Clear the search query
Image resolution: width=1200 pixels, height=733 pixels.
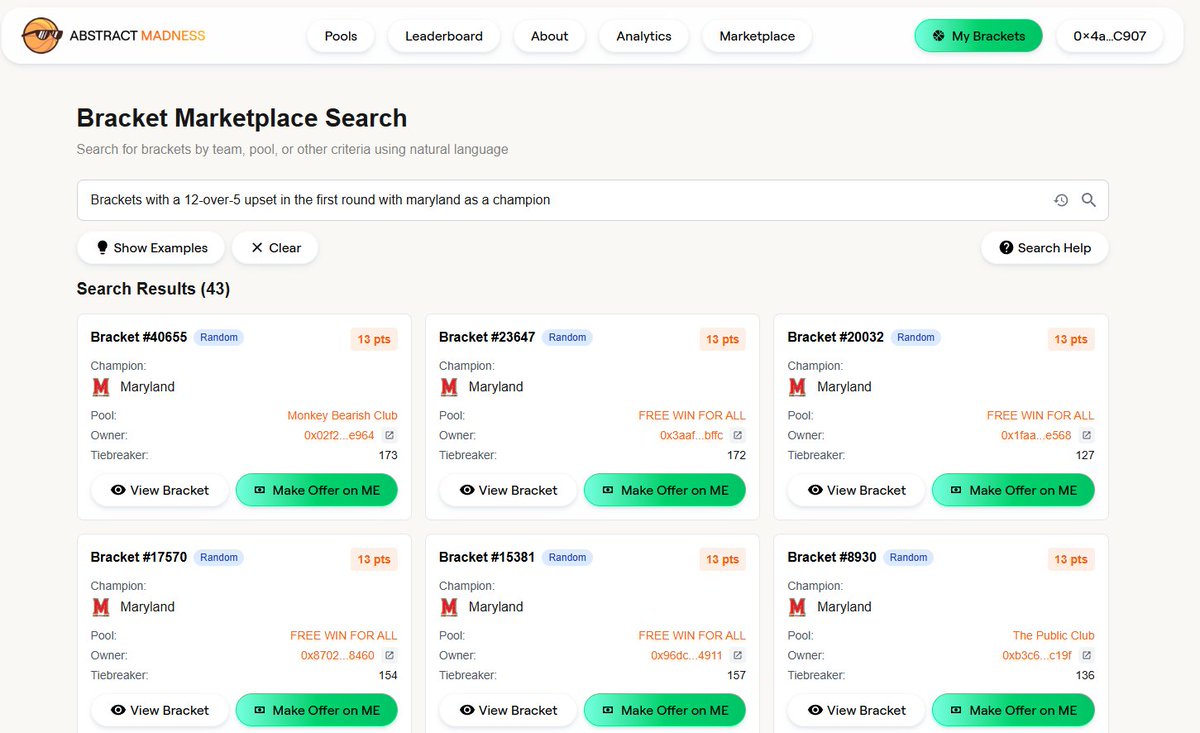275,248
